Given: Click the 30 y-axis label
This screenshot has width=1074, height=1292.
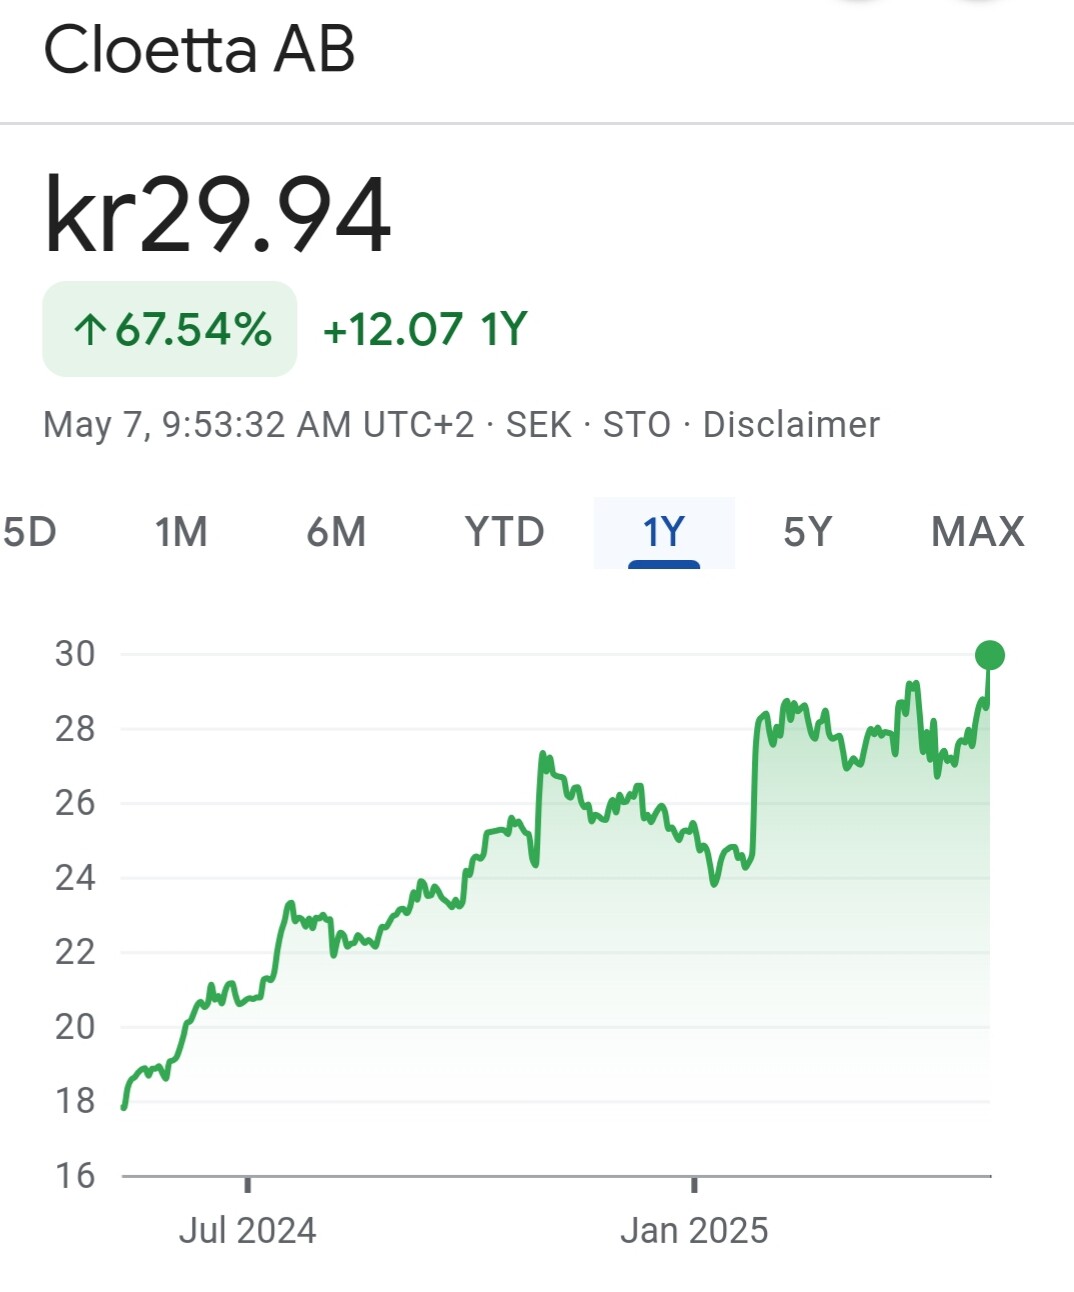Looking at the screenshot, I should [75, 654].
